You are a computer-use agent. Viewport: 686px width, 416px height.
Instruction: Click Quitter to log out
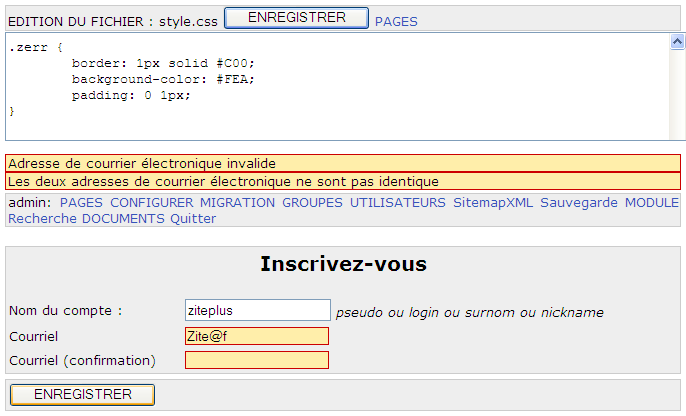(x=193, y=218)
